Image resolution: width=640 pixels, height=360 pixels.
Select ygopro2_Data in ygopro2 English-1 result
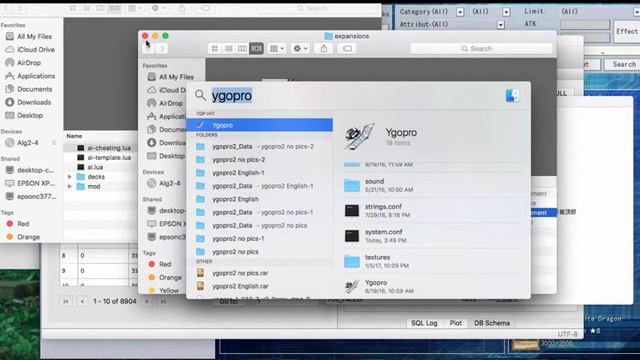click(x=259, y=186)
